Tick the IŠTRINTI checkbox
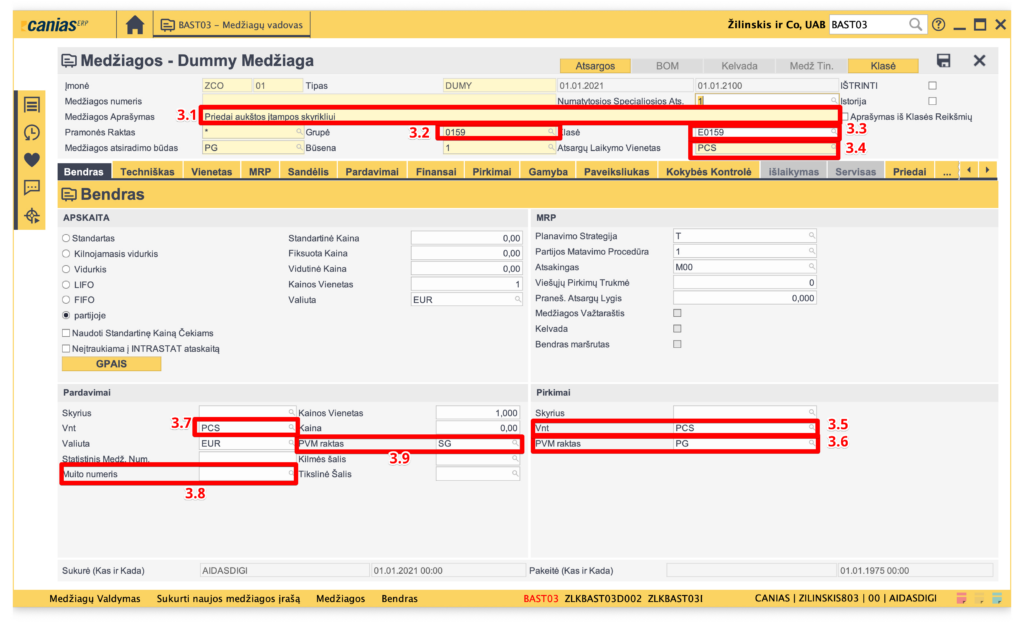Screen dimensions: 1024x622 click(933, 86)
